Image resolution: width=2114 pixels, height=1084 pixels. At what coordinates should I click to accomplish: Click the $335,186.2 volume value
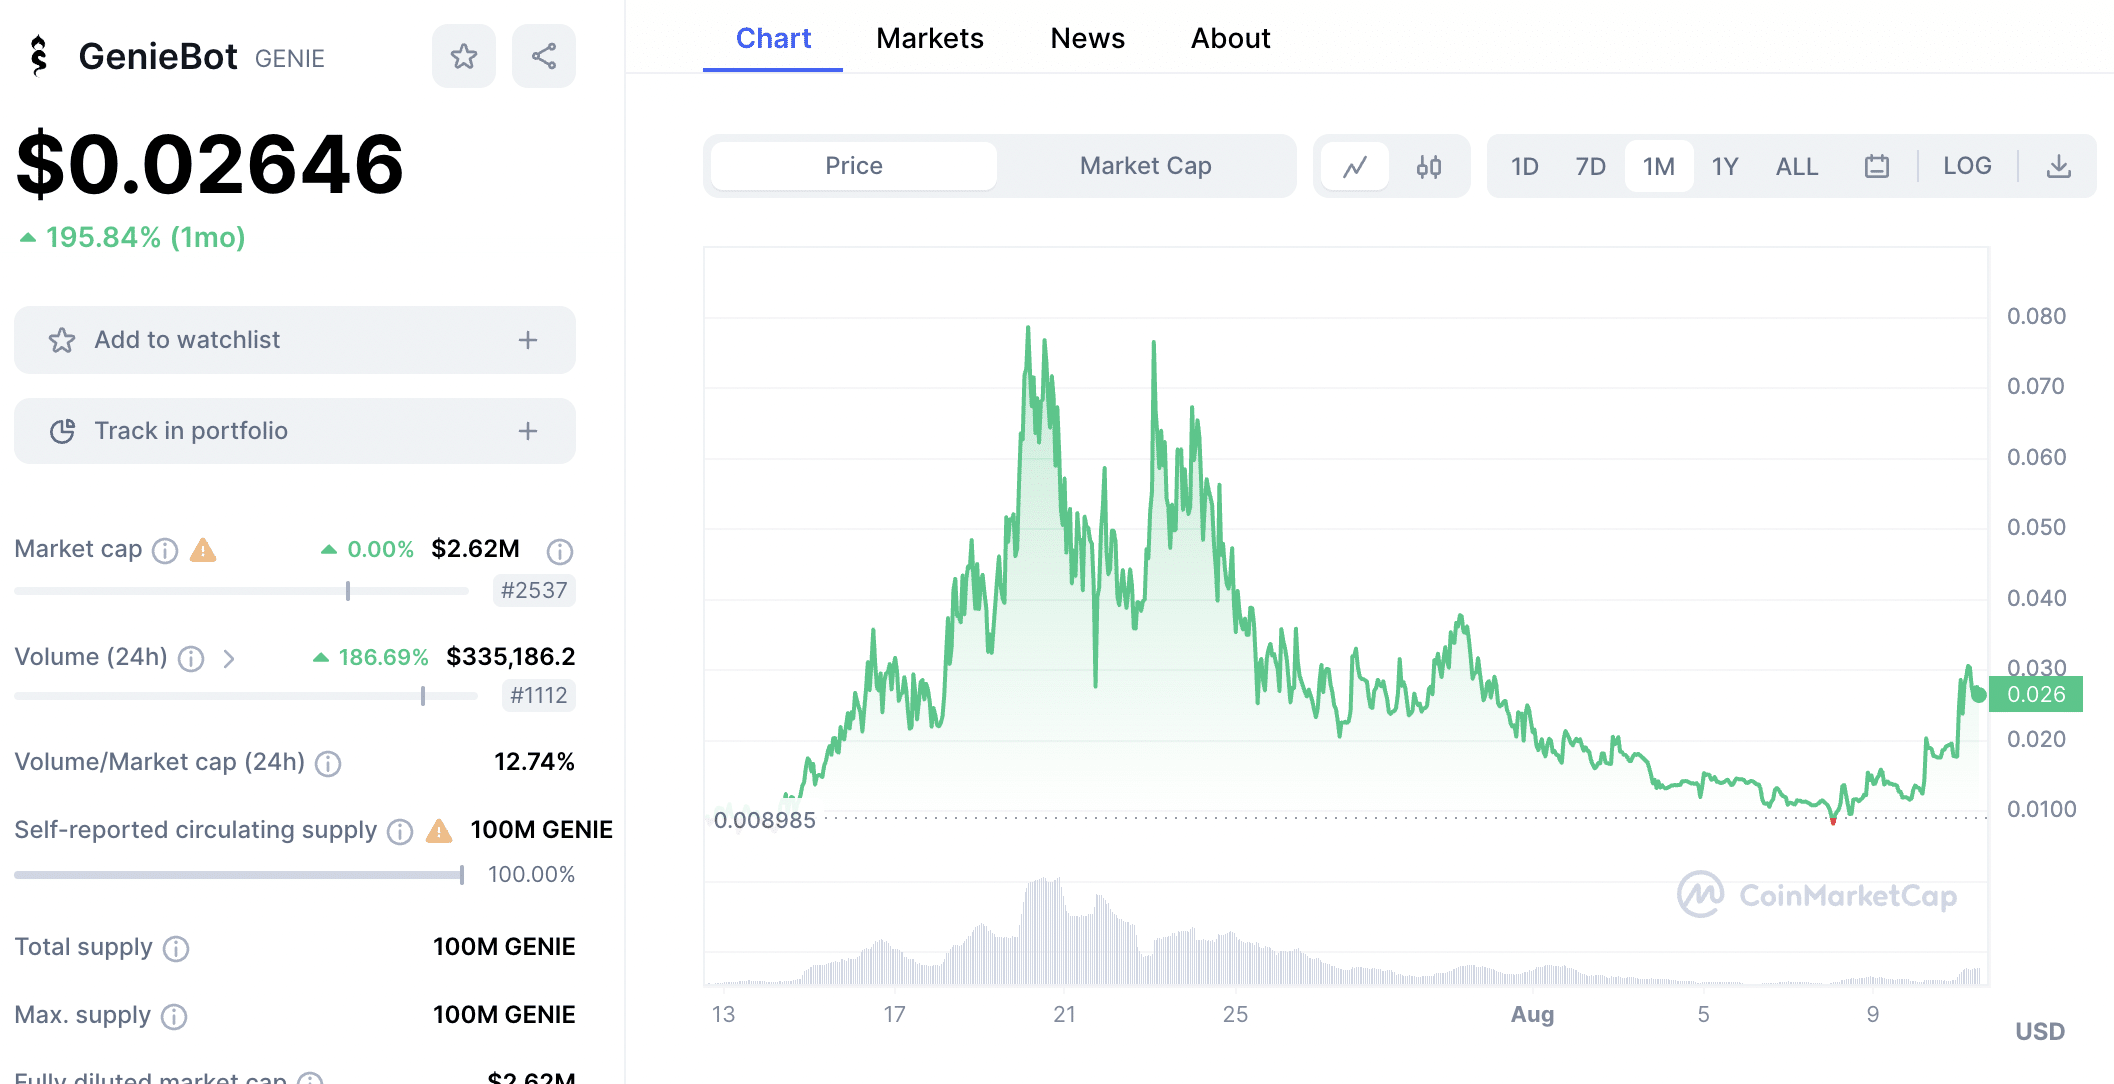511,656
